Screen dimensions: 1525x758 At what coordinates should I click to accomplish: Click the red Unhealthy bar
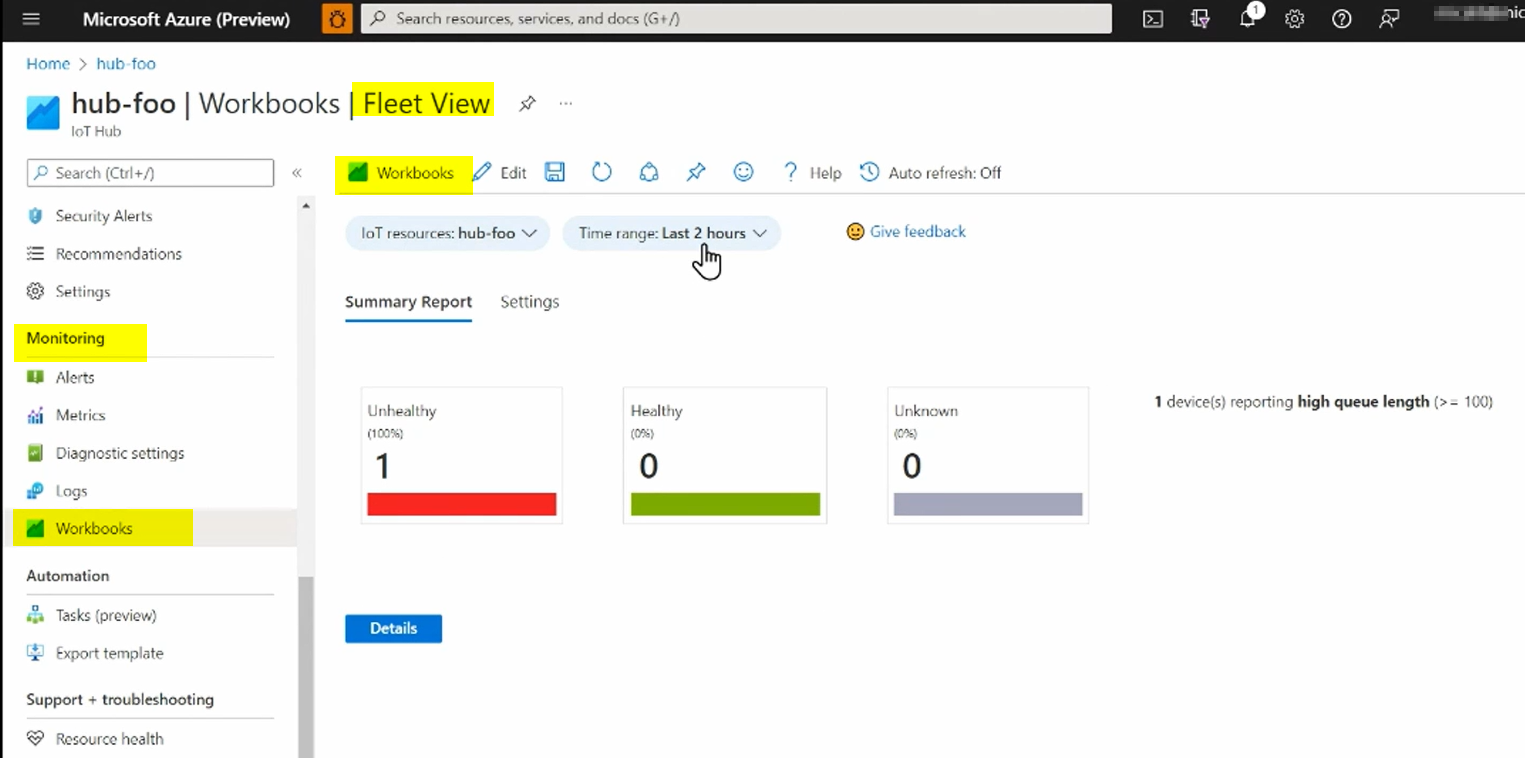(x=462, y=504)
